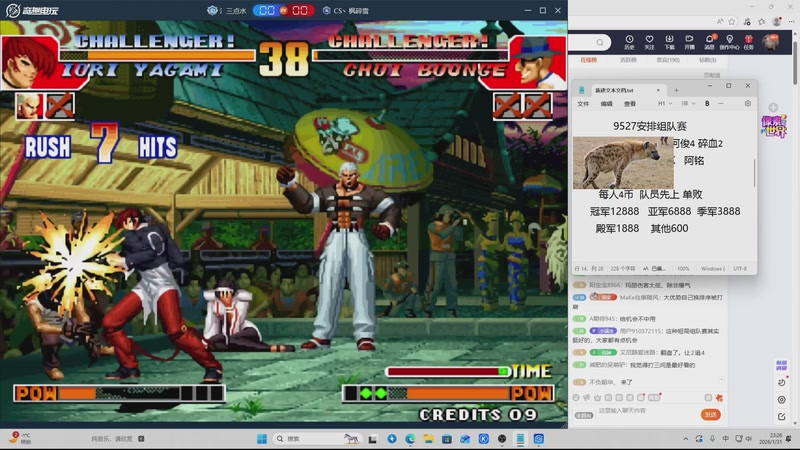Click the sidebar edit feedback icon
Viewport: 800px width, 450px height.
pos(782,417)
